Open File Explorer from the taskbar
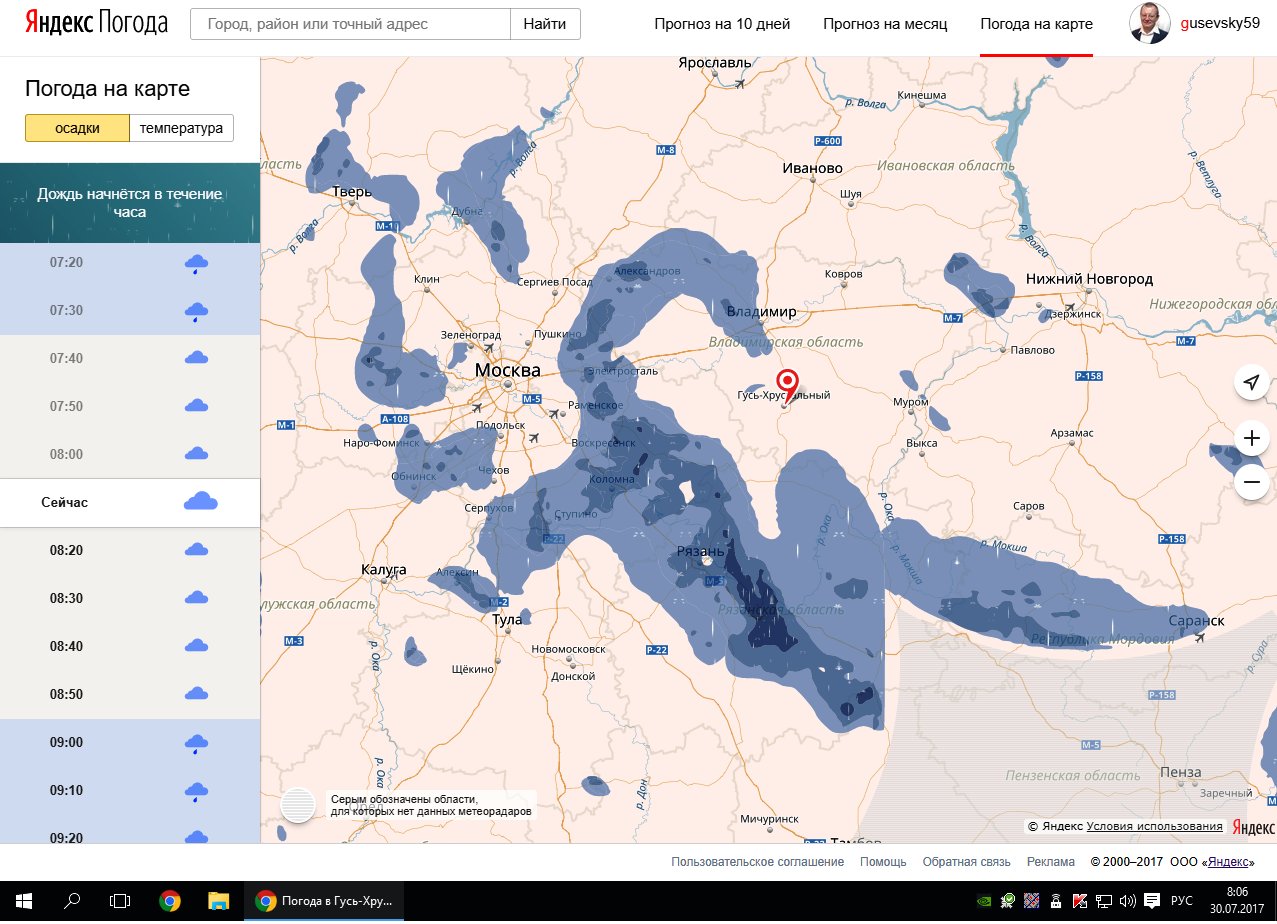Screen dimensions: 1277x924 [219, 901]
